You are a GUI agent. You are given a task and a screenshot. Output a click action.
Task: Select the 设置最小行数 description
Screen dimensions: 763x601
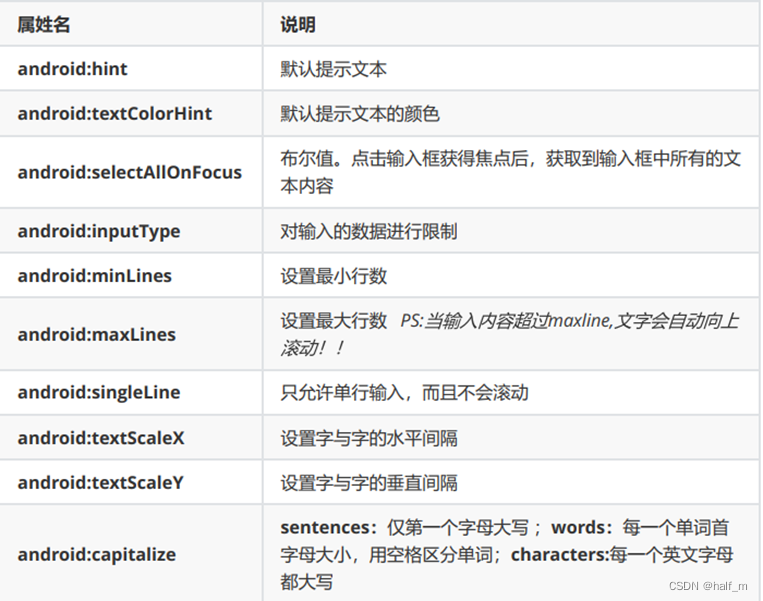(333, 276)
